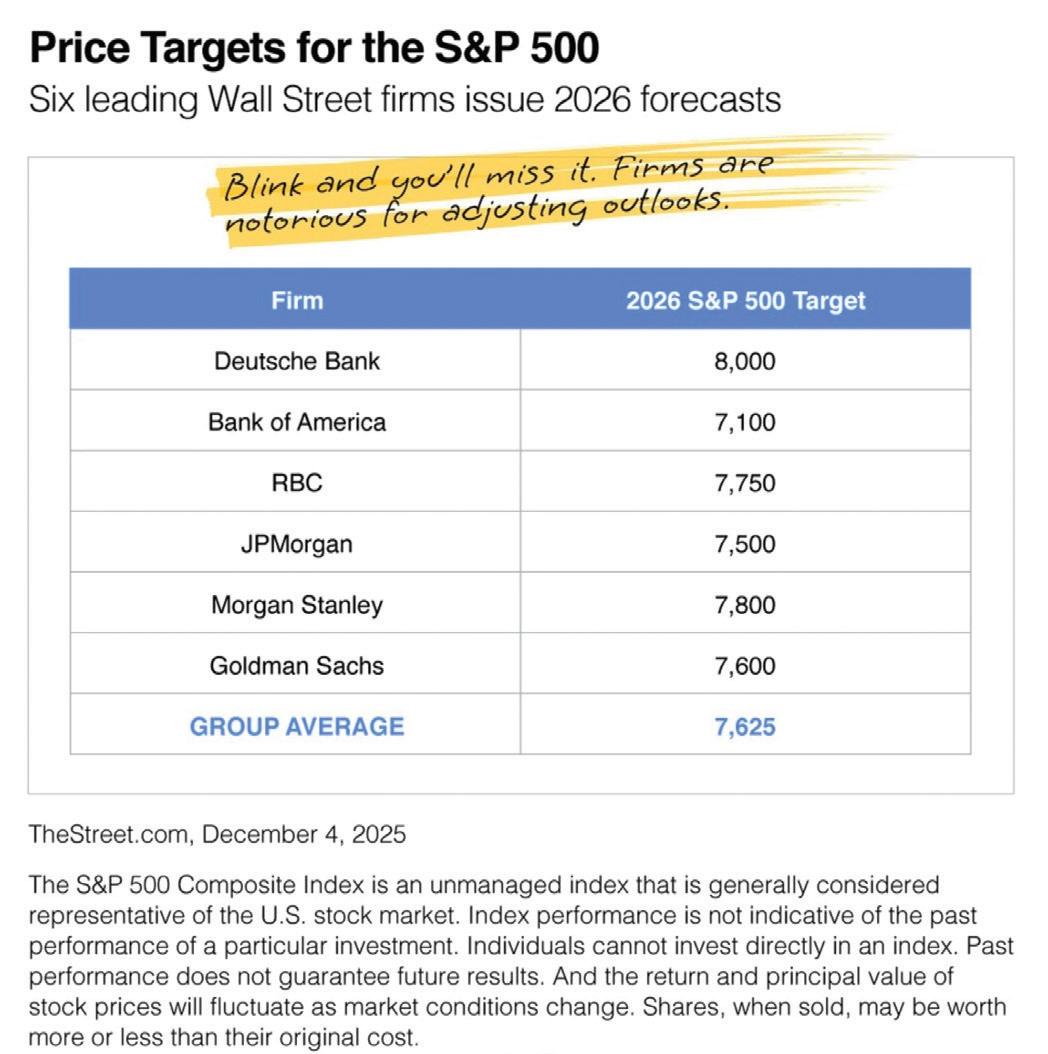1048x1054 pixels.
Task: Click the 7,625 average value
Action: click(745, 727)
